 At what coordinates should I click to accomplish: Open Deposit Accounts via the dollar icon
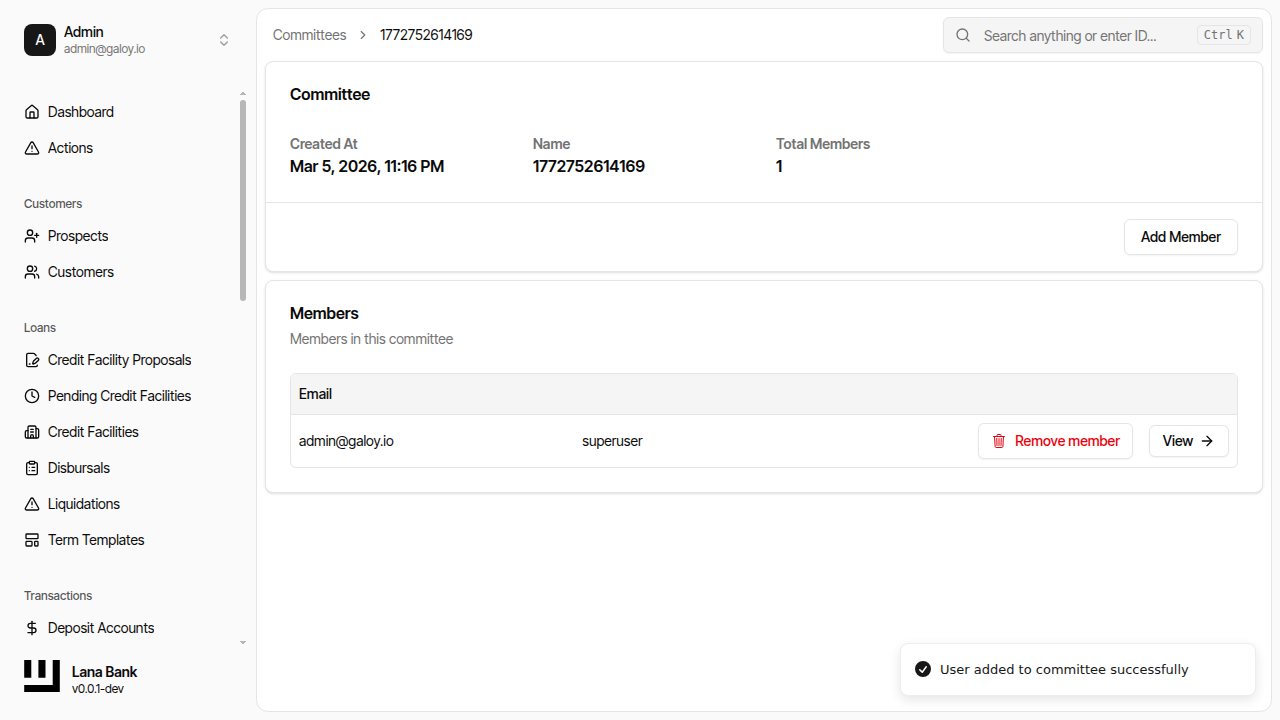[x=31, y=627]
